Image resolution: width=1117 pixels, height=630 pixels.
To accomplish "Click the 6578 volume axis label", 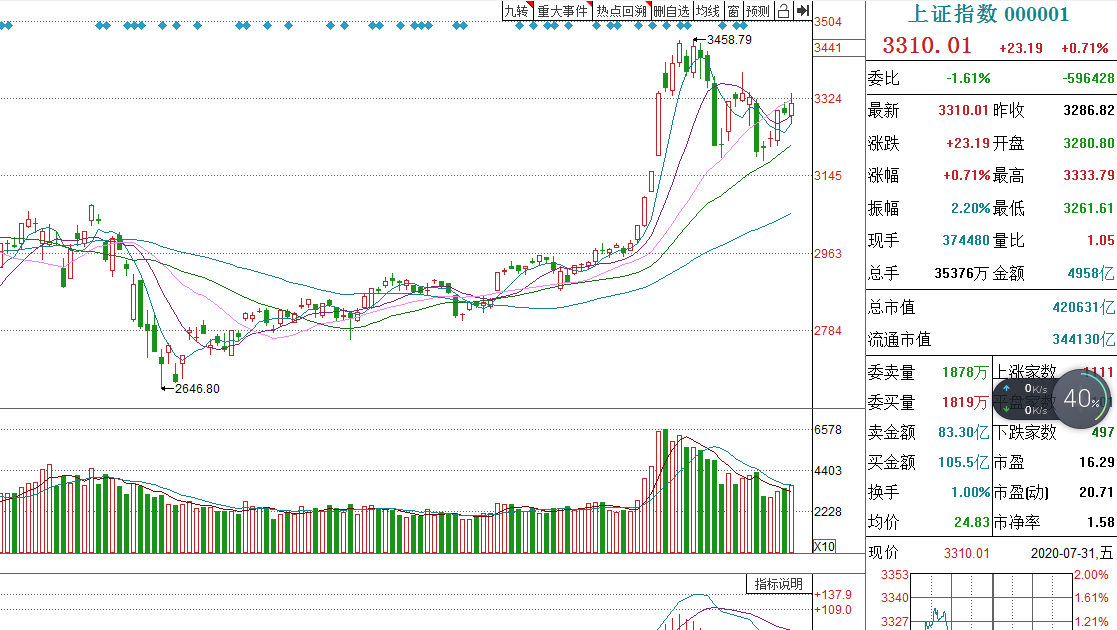I will (x=828, y=430).
